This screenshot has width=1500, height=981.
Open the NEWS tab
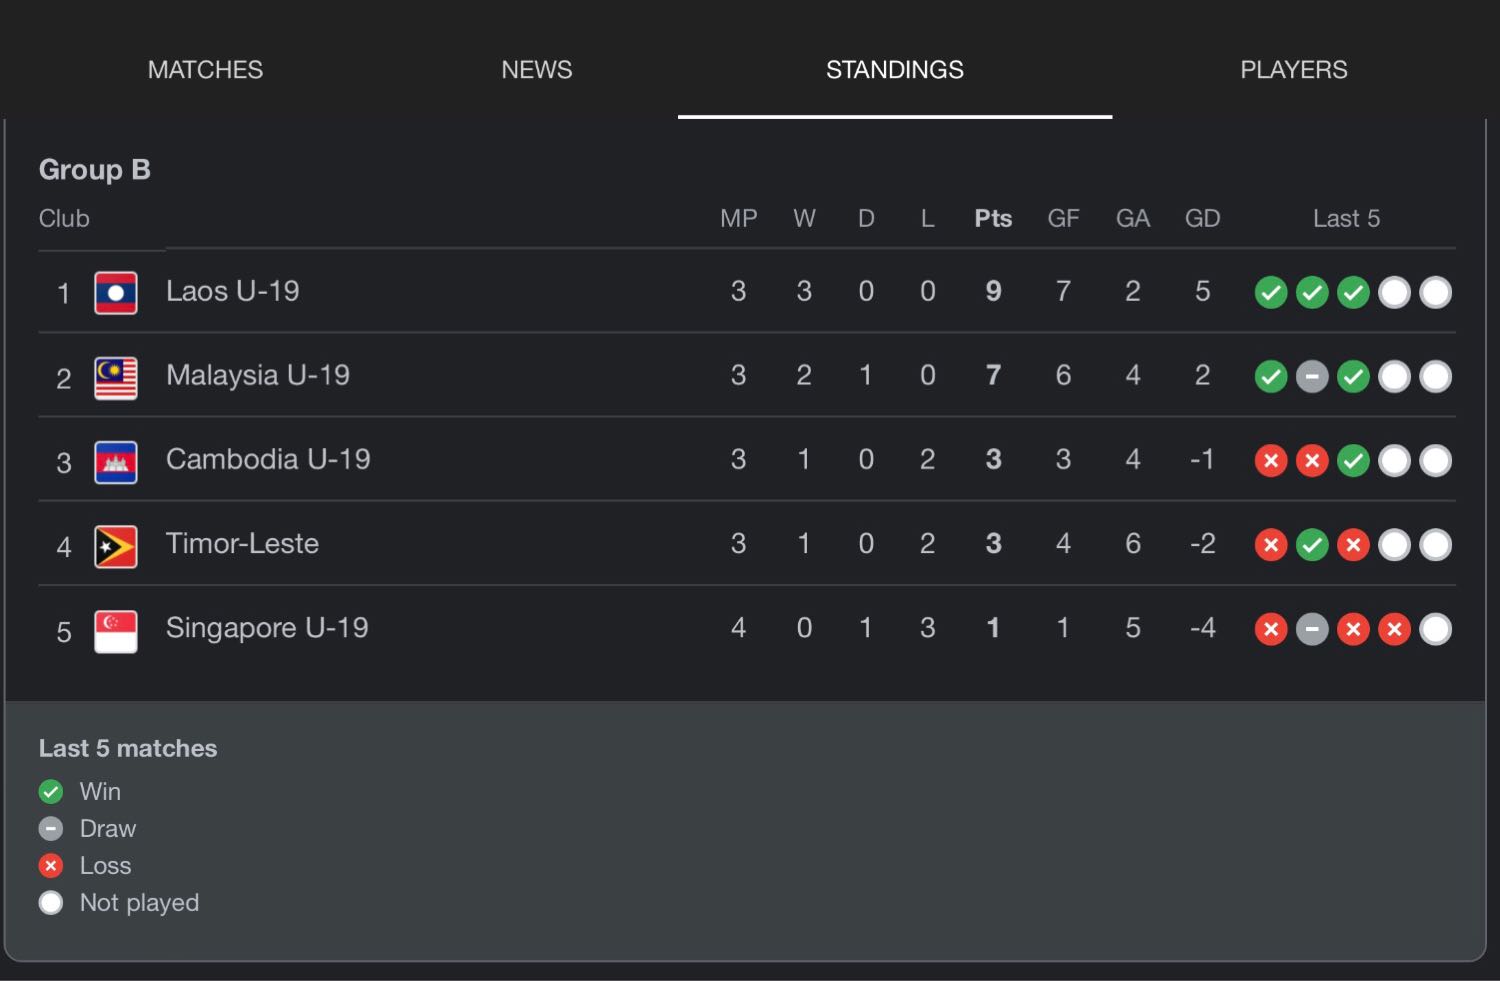(537, 70)
